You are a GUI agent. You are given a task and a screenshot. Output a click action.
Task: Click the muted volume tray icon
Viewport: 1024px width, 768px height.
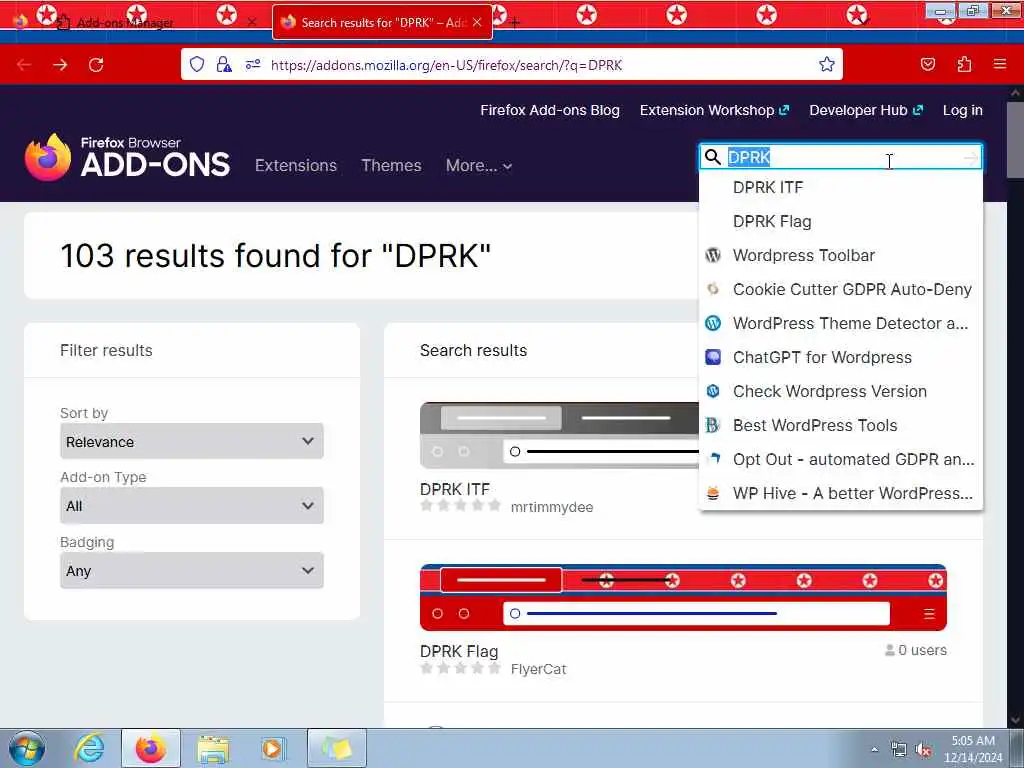point(923,750)
